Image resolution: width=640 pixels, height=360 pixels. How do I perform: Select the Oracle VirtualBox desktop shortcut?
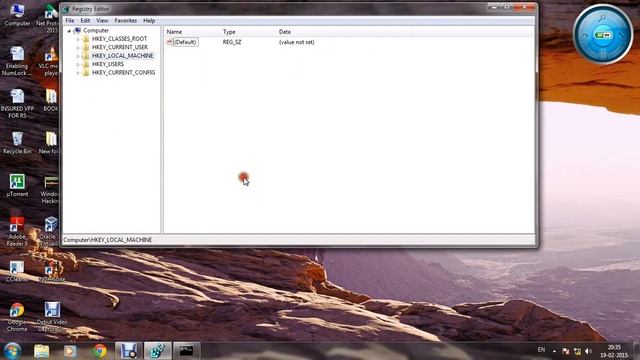click(x=51, y=231)
